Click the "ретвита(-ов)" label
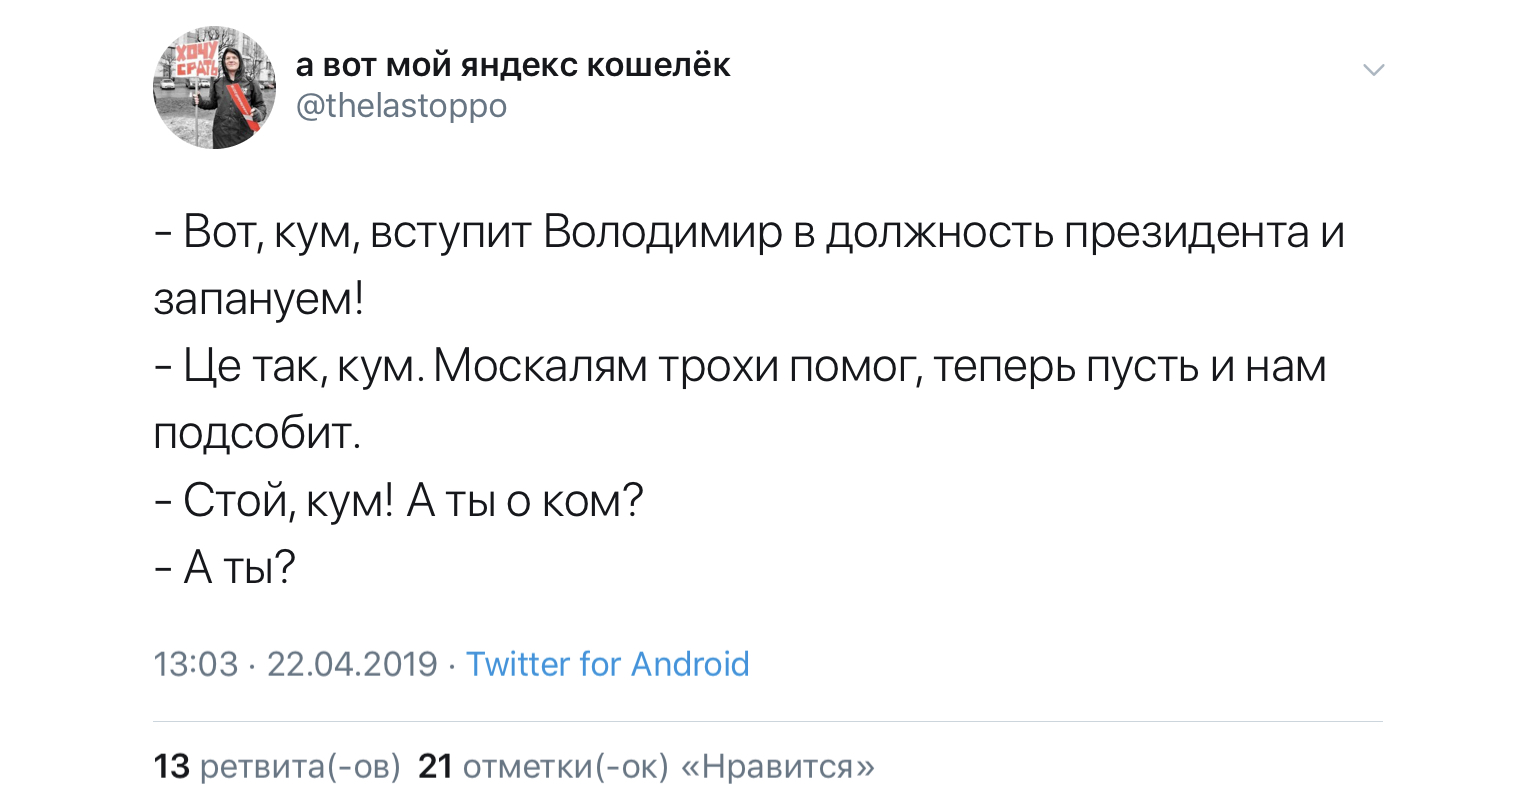1536x804 pixels. pyautogui.click(x=300, y=766)
